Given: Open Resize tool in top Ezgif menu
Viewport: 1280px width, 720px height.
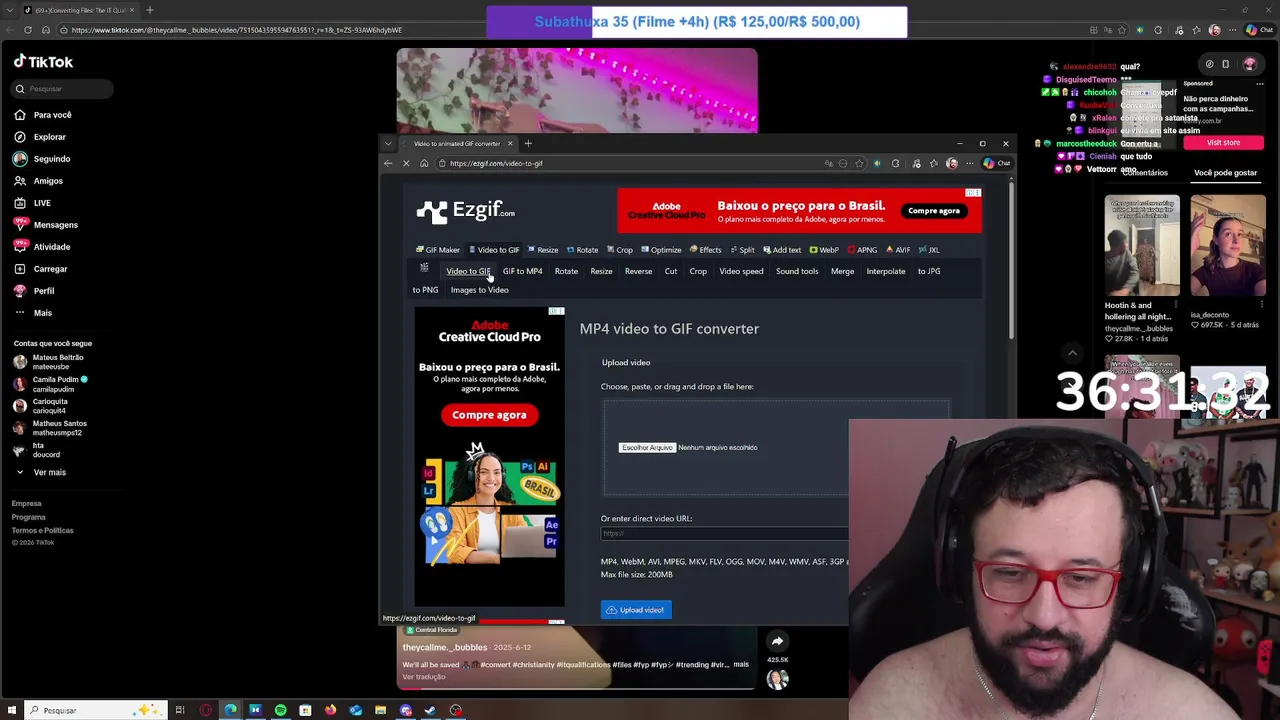Looking at the screenshot, I should [543, 250].
